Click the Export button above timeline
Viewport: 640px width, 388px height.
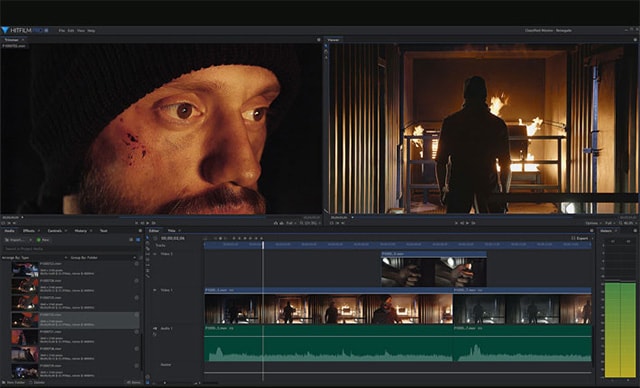[x=580, y=238]
